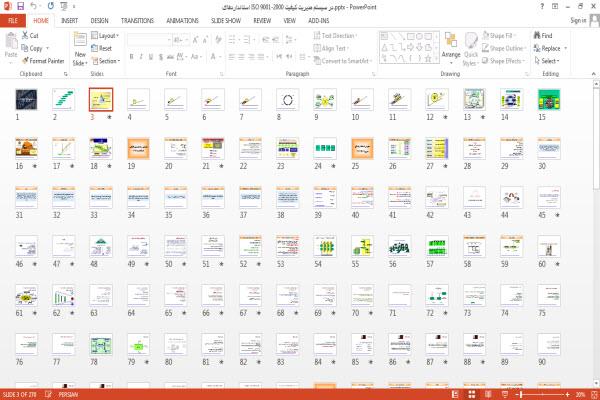This screenshot has width=600, height=400.
Task: Open Quick Styles gallery
Action: pos(471,49)
